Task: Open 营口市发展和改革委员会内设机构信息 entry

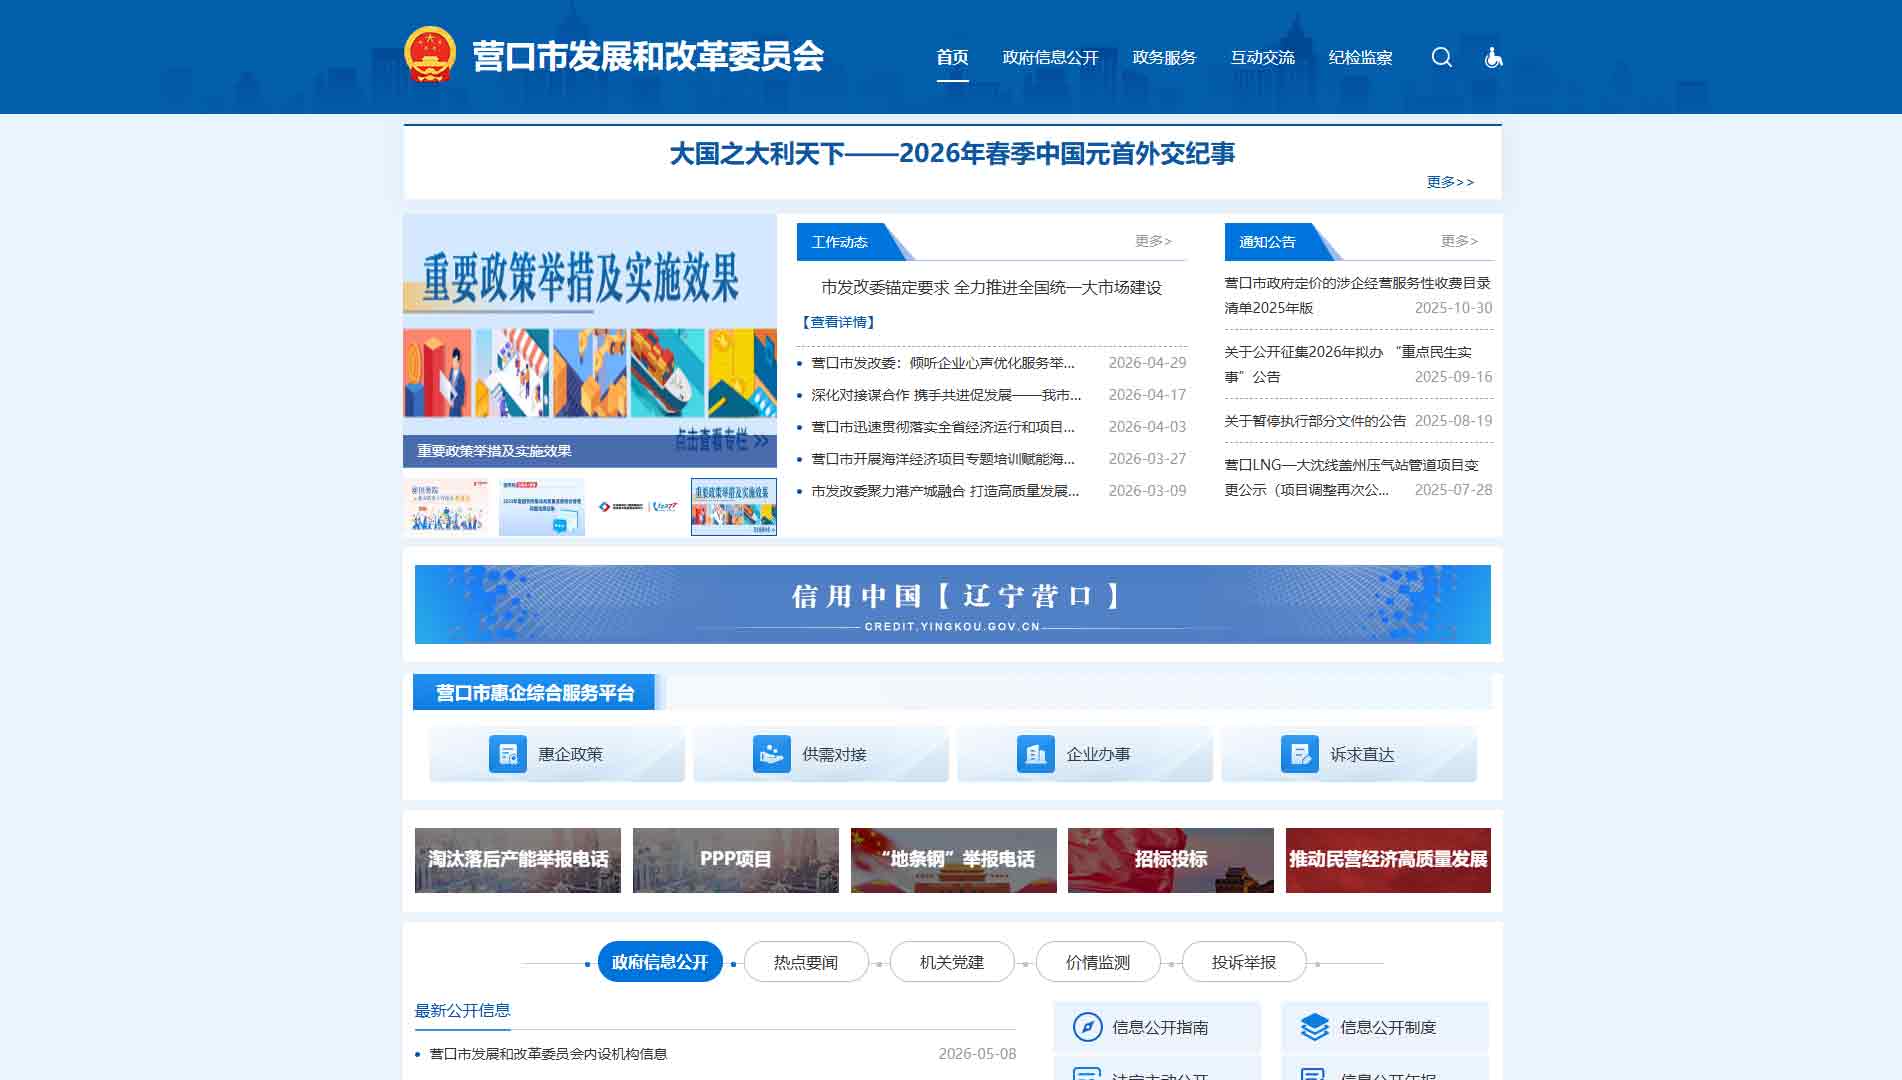Action: [548, 1054]
